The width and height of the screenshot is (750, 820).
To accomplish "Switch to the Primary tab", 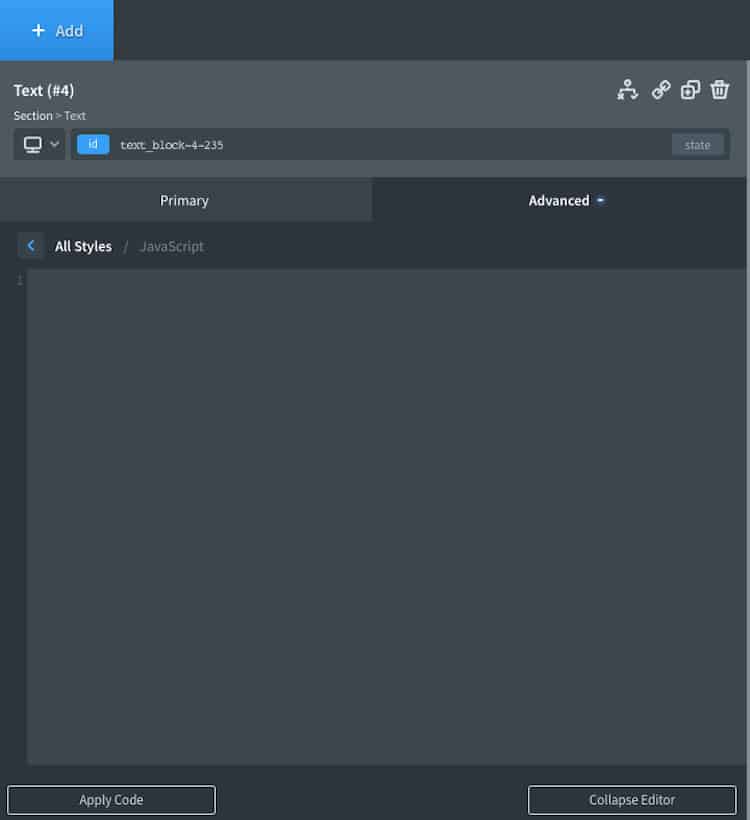I will pos(185,201).
